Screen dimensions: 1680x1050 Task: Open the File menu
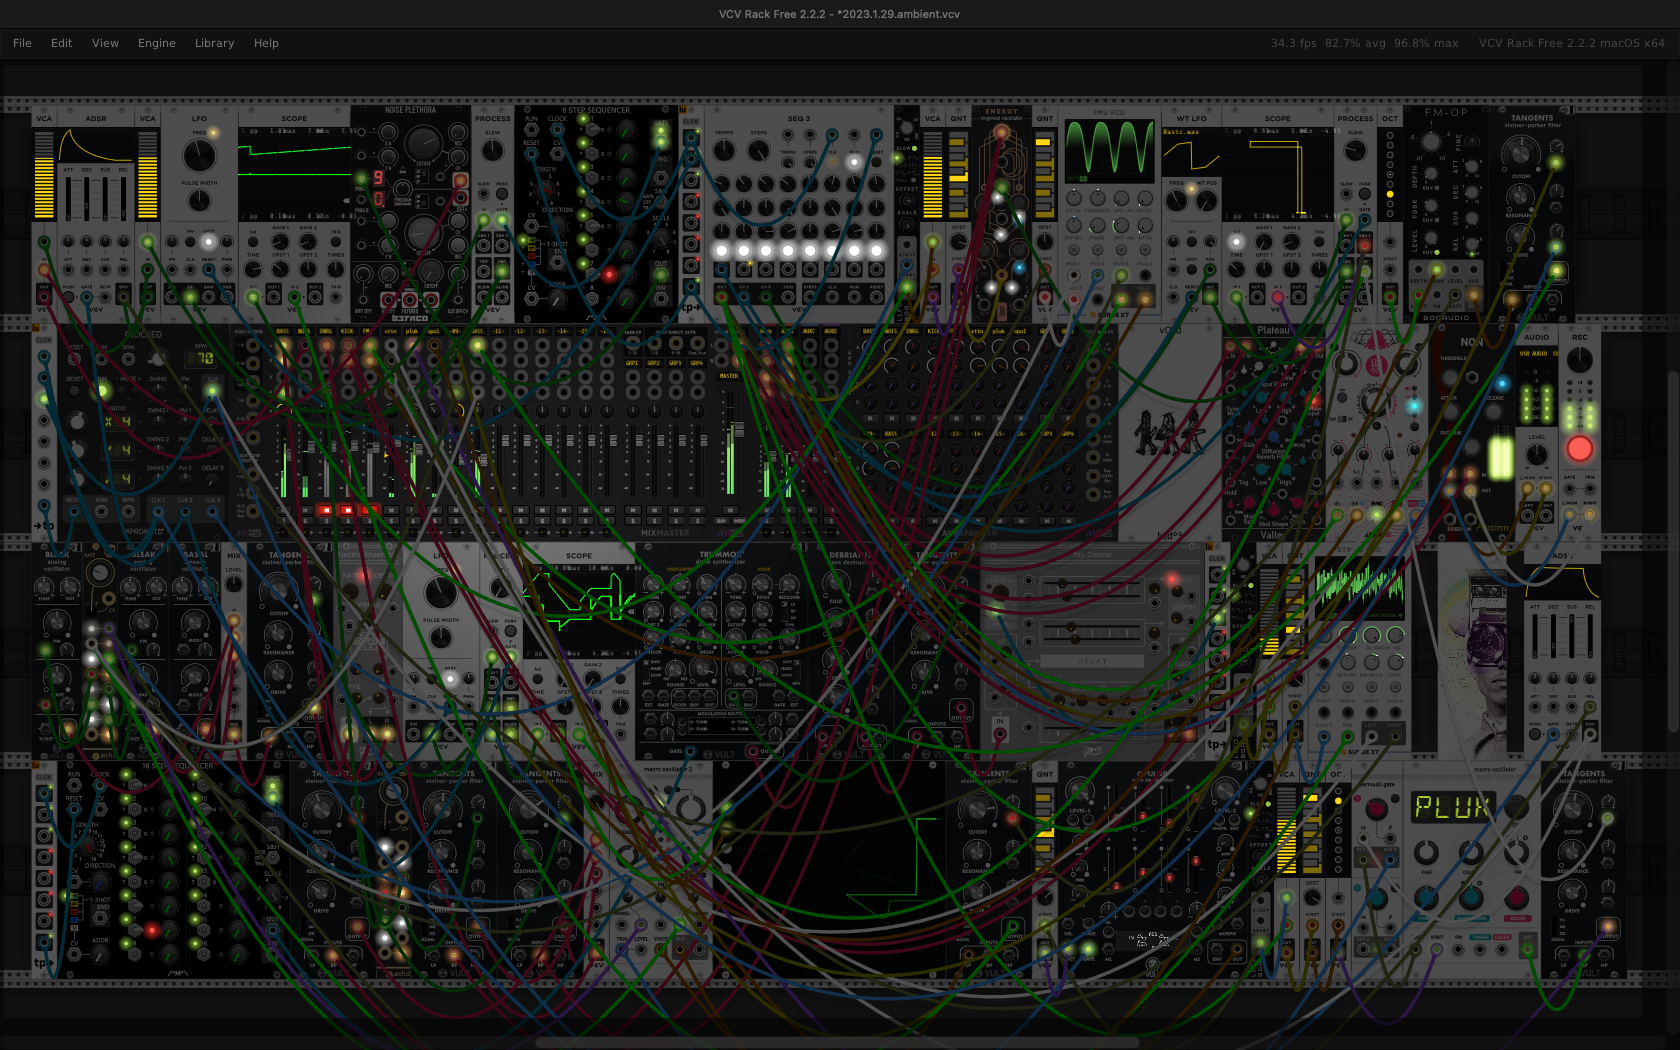tap(22, 43)
